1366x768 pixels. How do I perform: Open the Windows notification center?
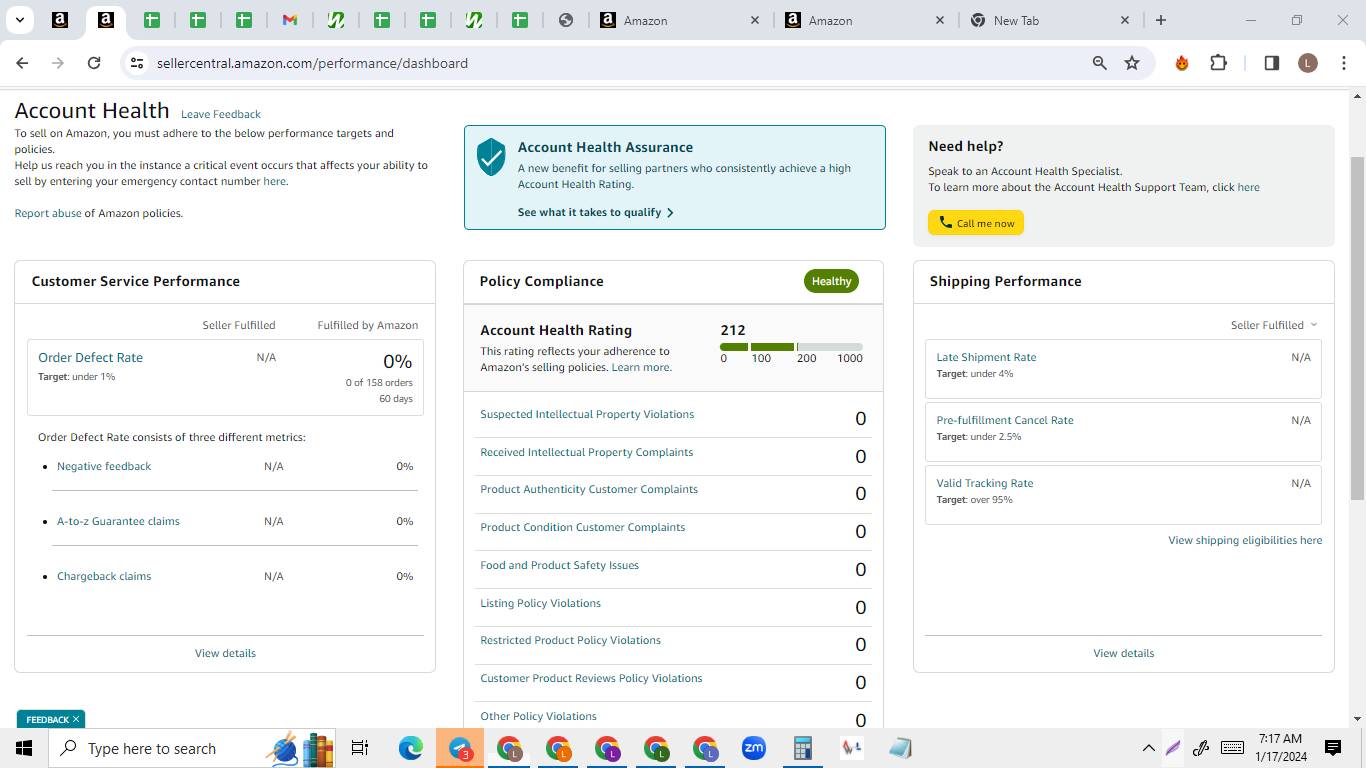[1332, 748]
